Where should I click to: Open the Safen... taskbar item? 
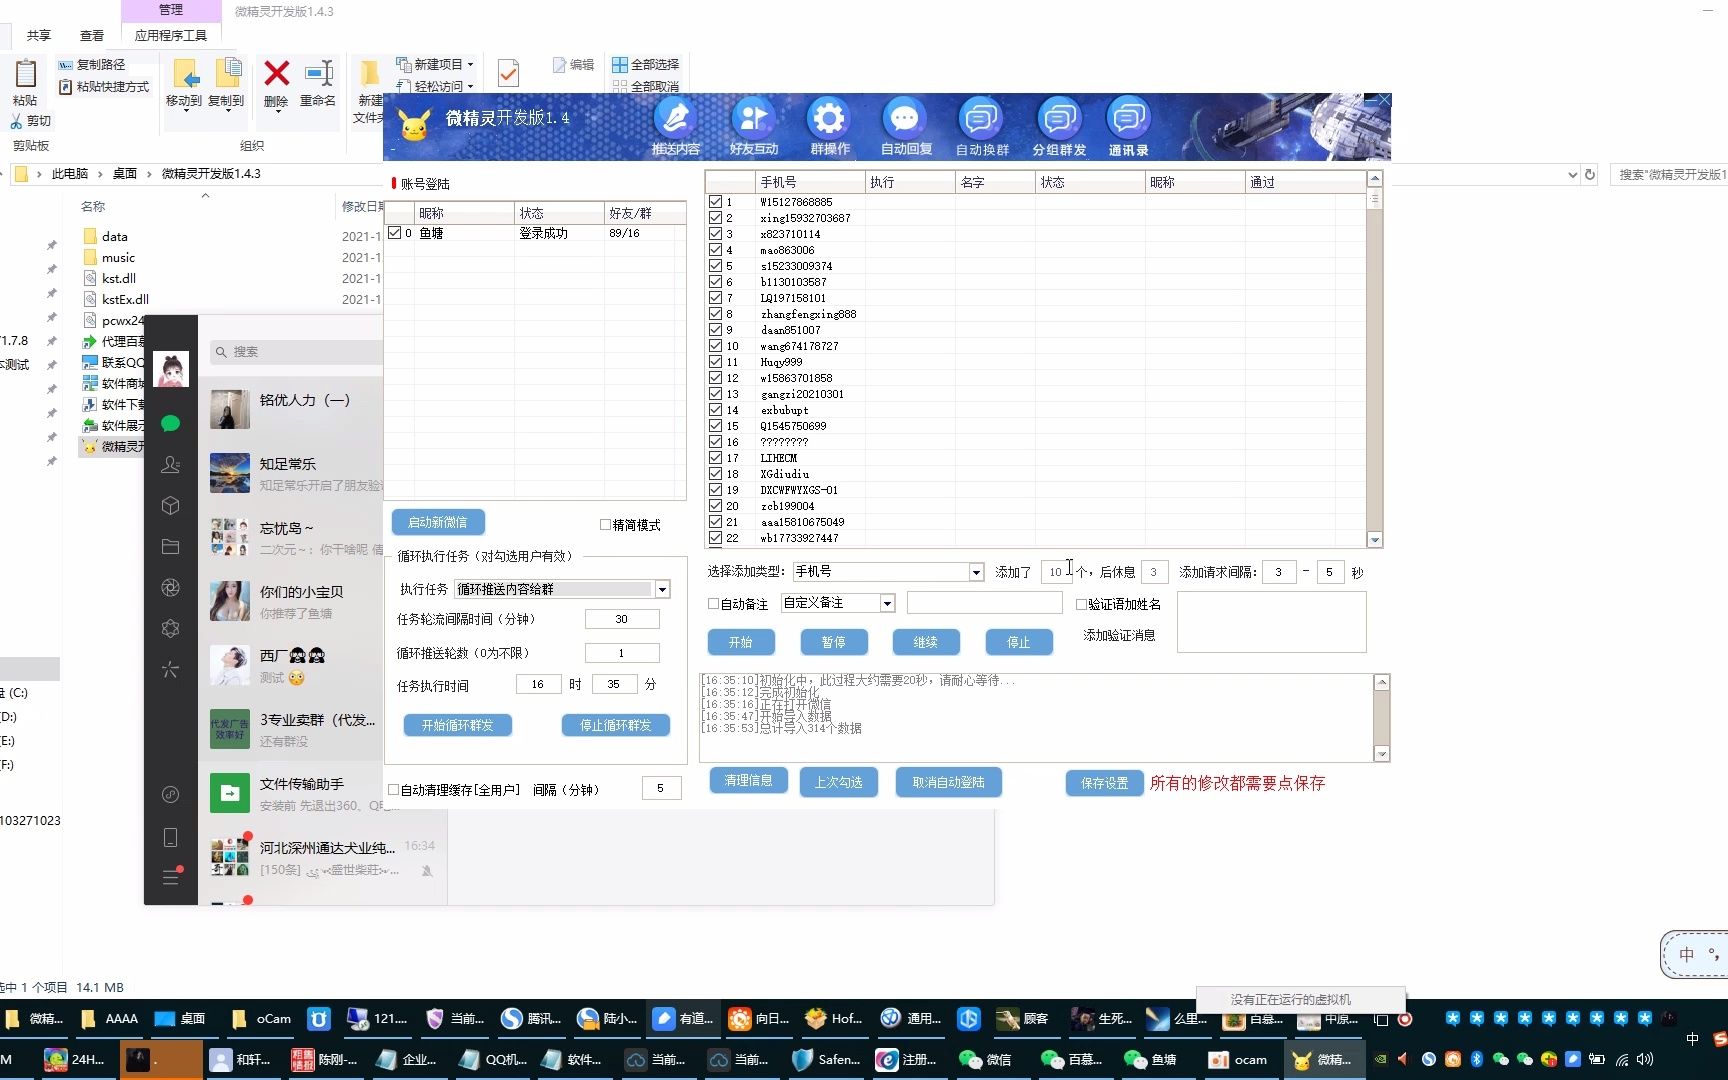(828, 1060)
